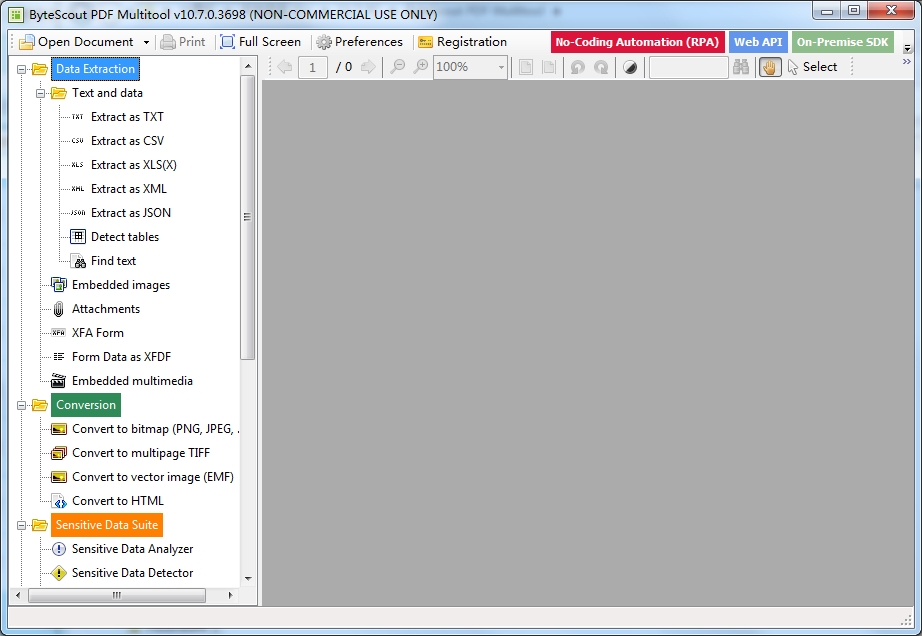This screenshot has width=922, height=636.
Task: Click the Convert to bitmap icon
Action: click(x=59, y=429)
